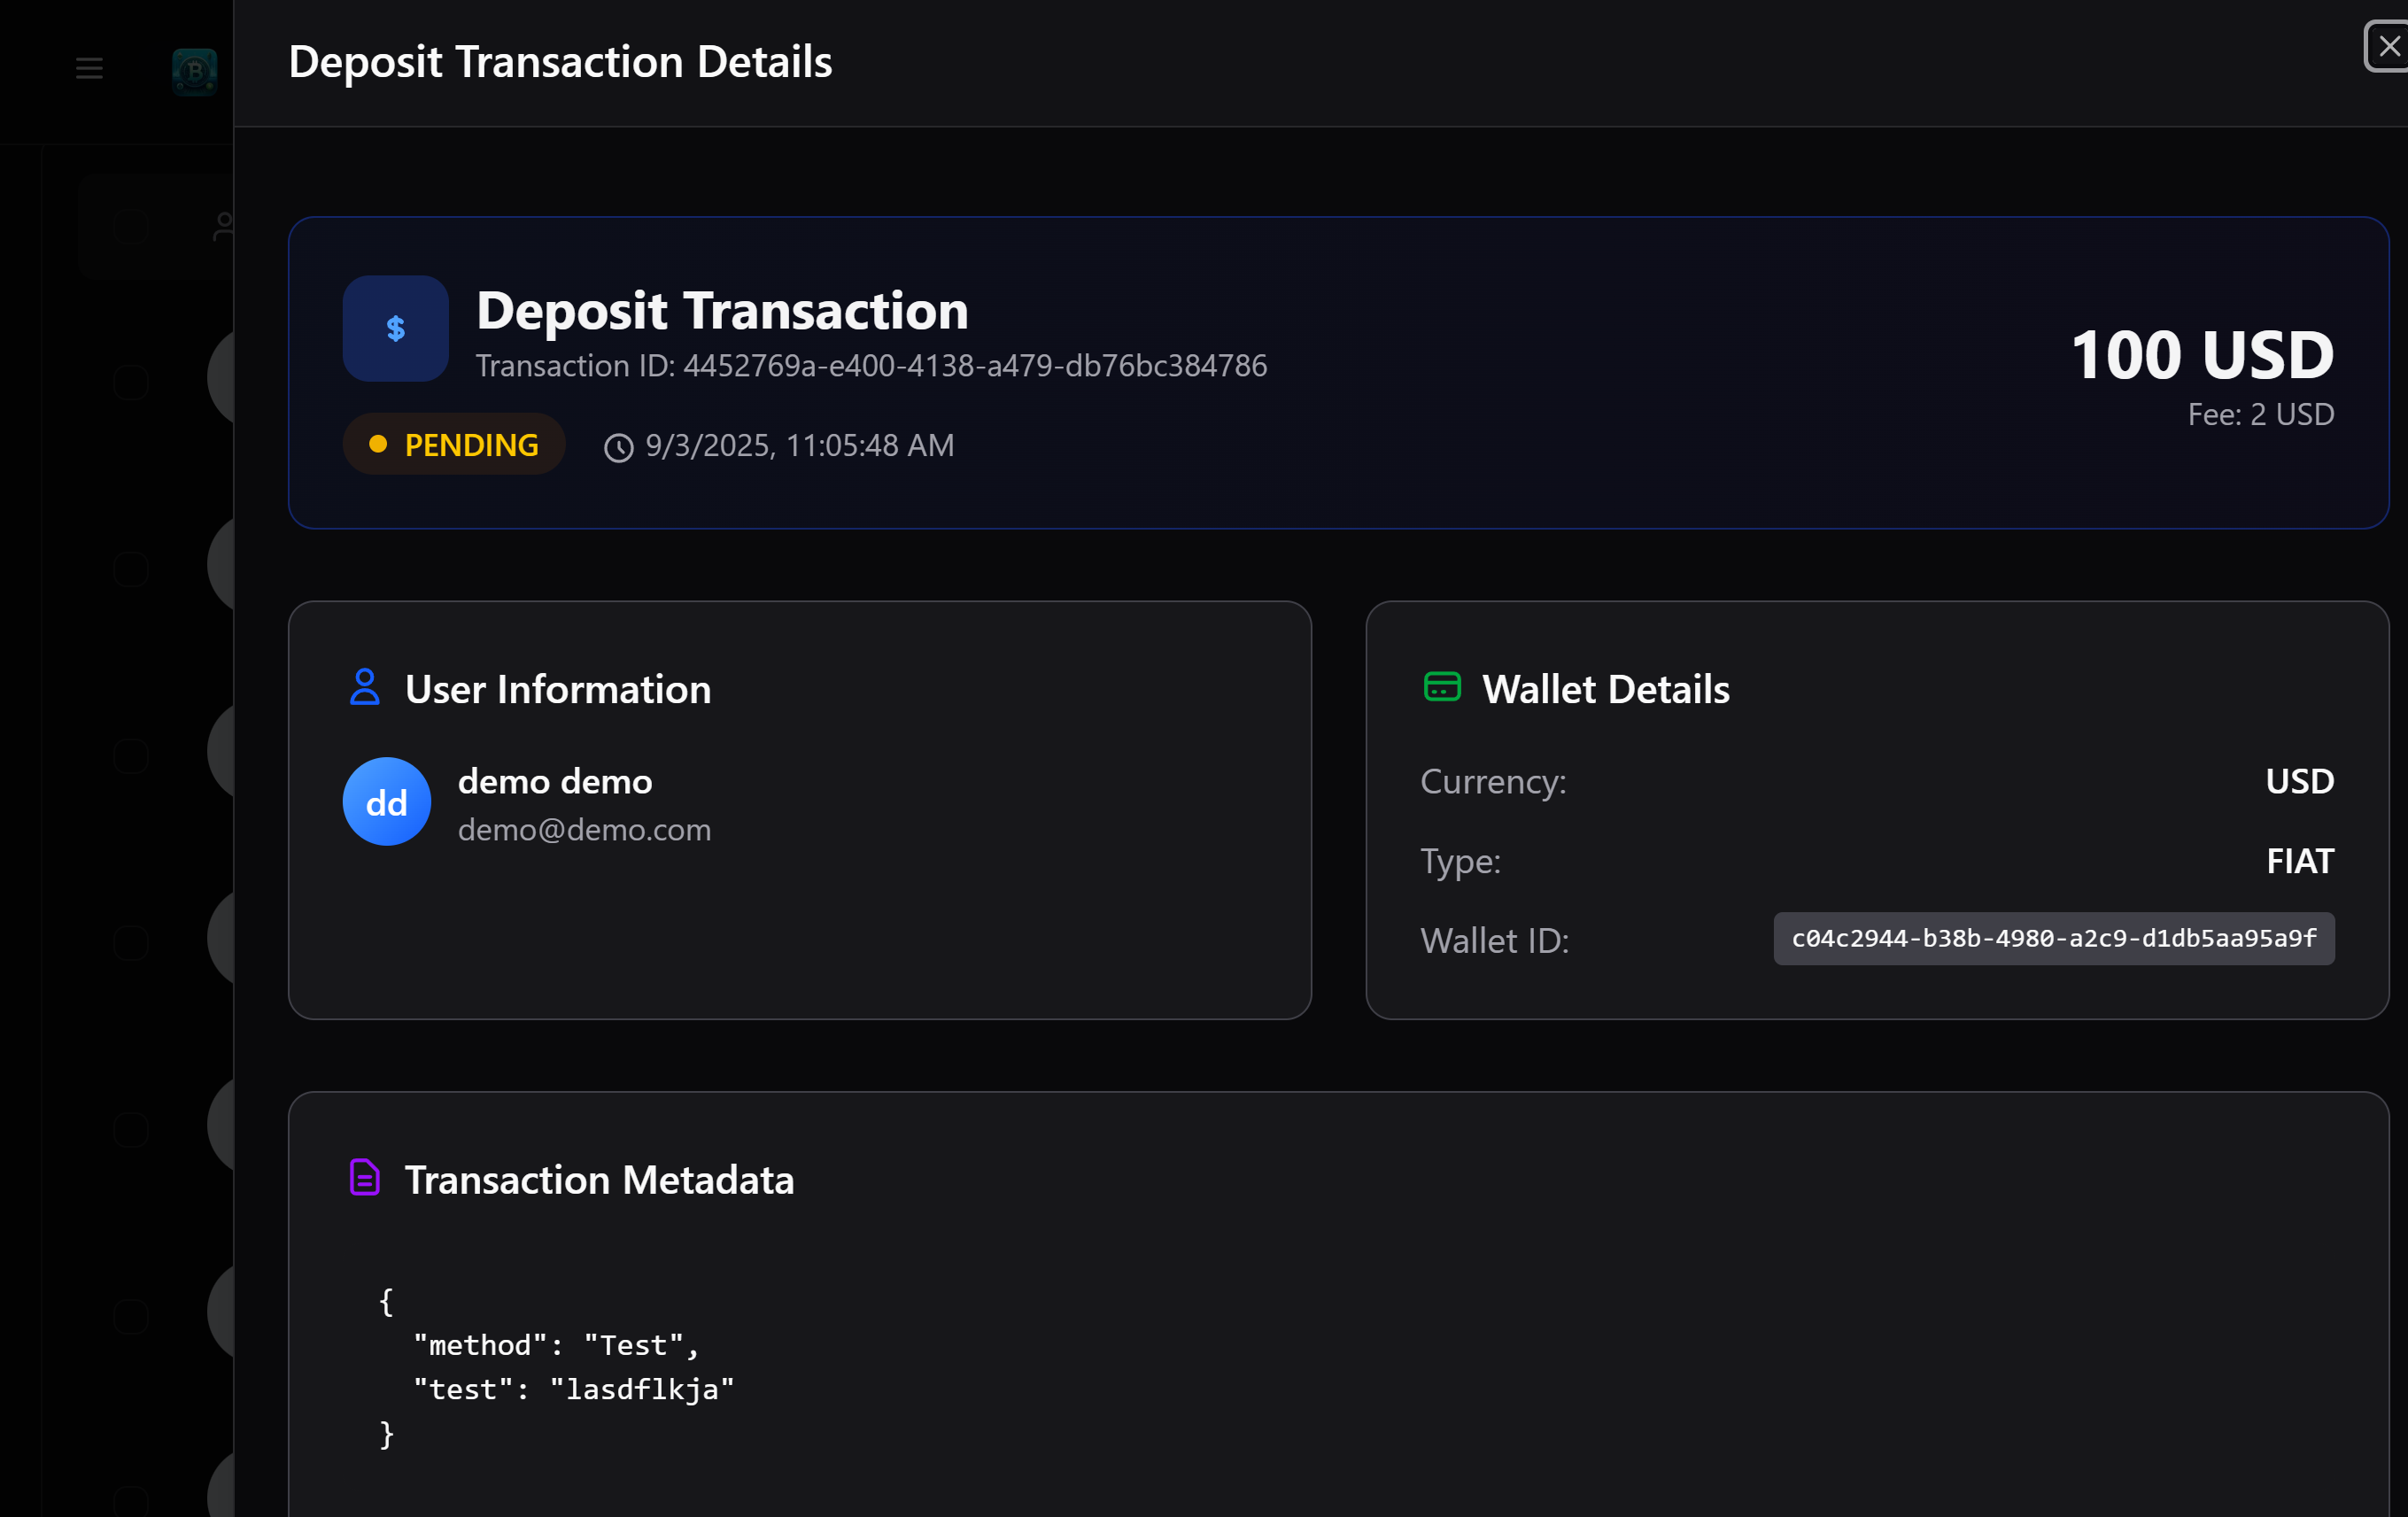Click the blue dollar sign icon
Image resolution: width=2408 pixels, height=1517 pixels.
coord(396,328)
